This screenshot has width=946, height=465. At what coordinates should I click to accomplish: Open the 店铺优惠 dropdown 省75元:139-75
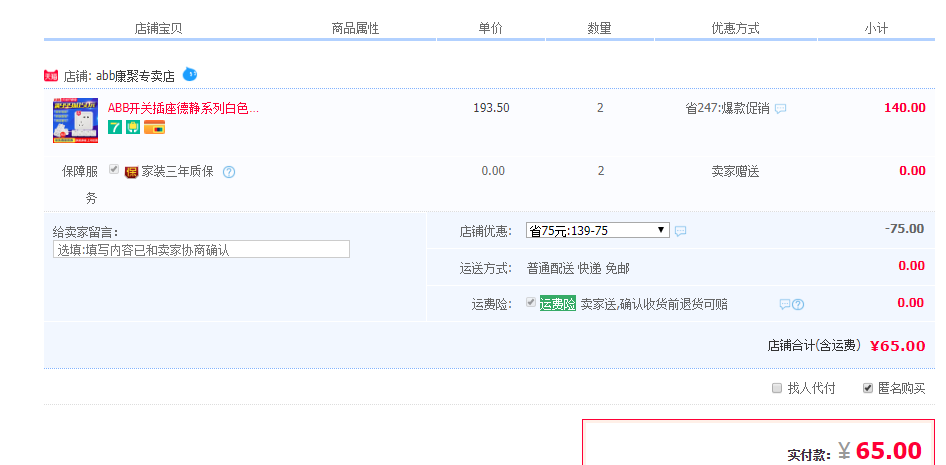point(597,230)
